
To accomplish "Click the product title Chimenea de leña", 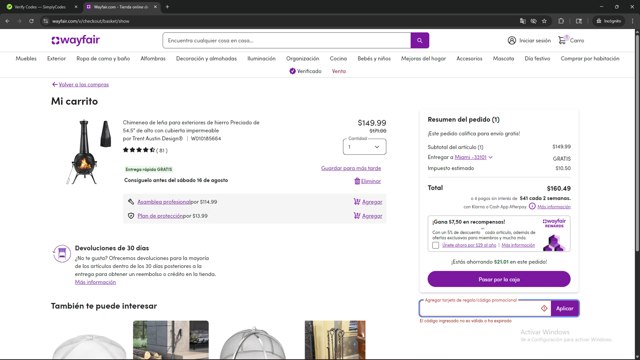I will tap(191, 126).
